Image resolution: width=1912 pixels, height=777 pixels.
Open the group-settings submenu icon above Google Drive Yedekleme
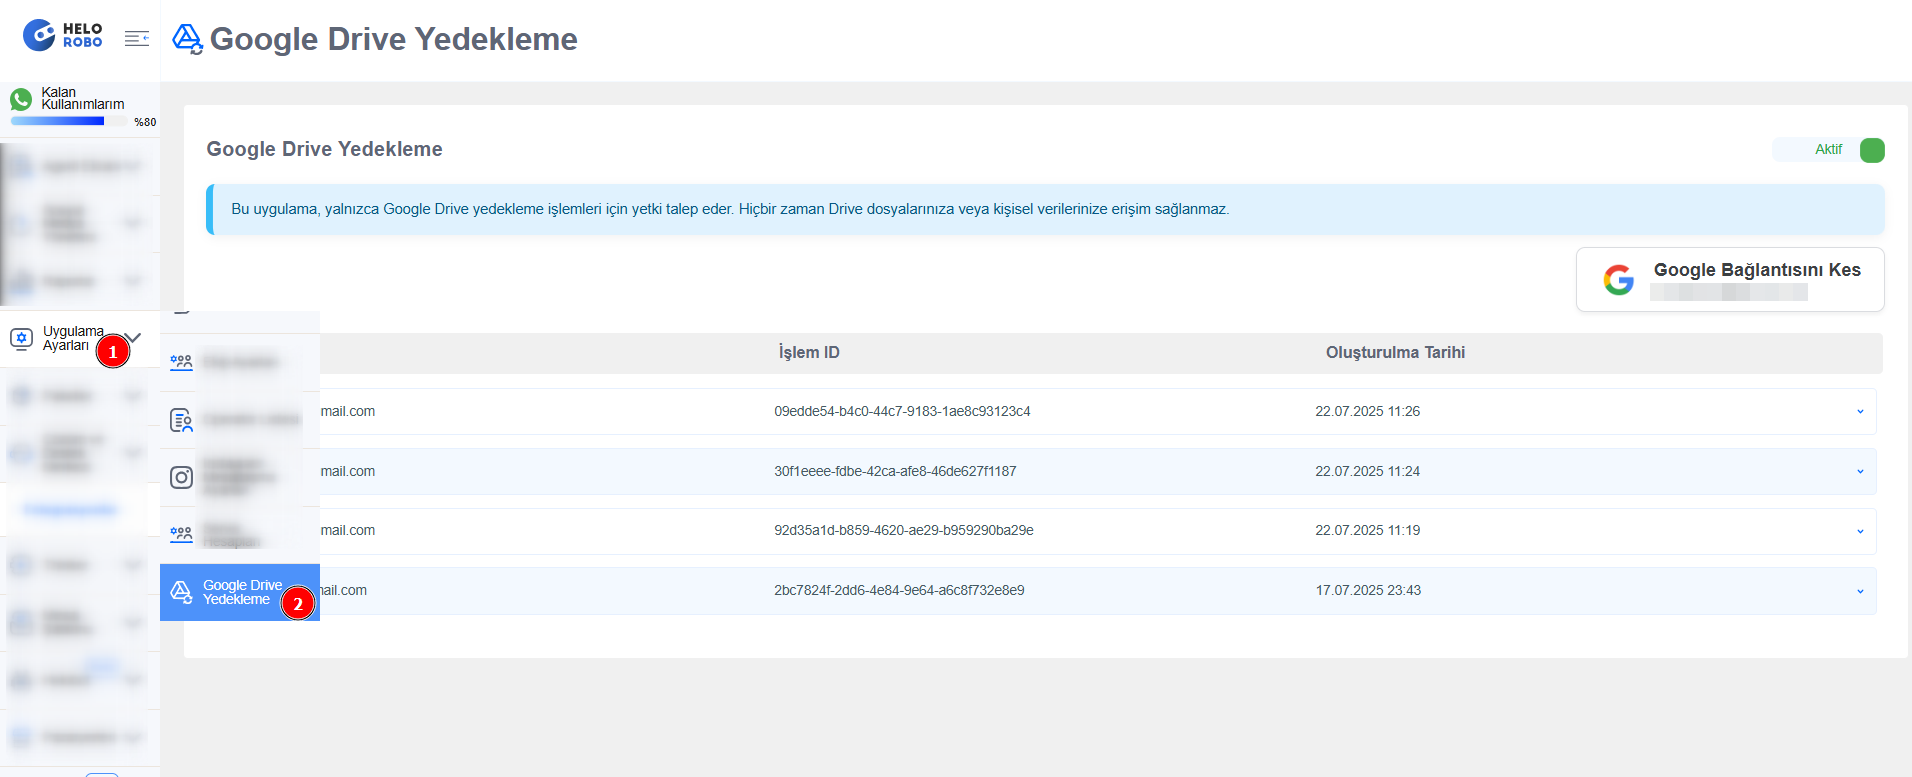point(181,534)
